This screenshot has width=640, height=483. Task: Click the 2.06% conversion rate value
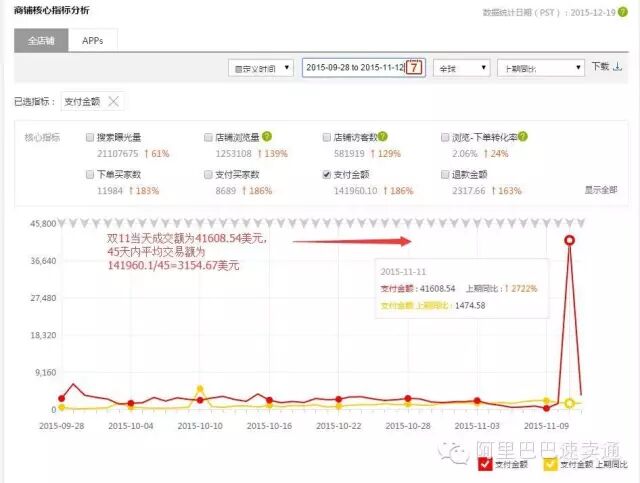point(464,154)
